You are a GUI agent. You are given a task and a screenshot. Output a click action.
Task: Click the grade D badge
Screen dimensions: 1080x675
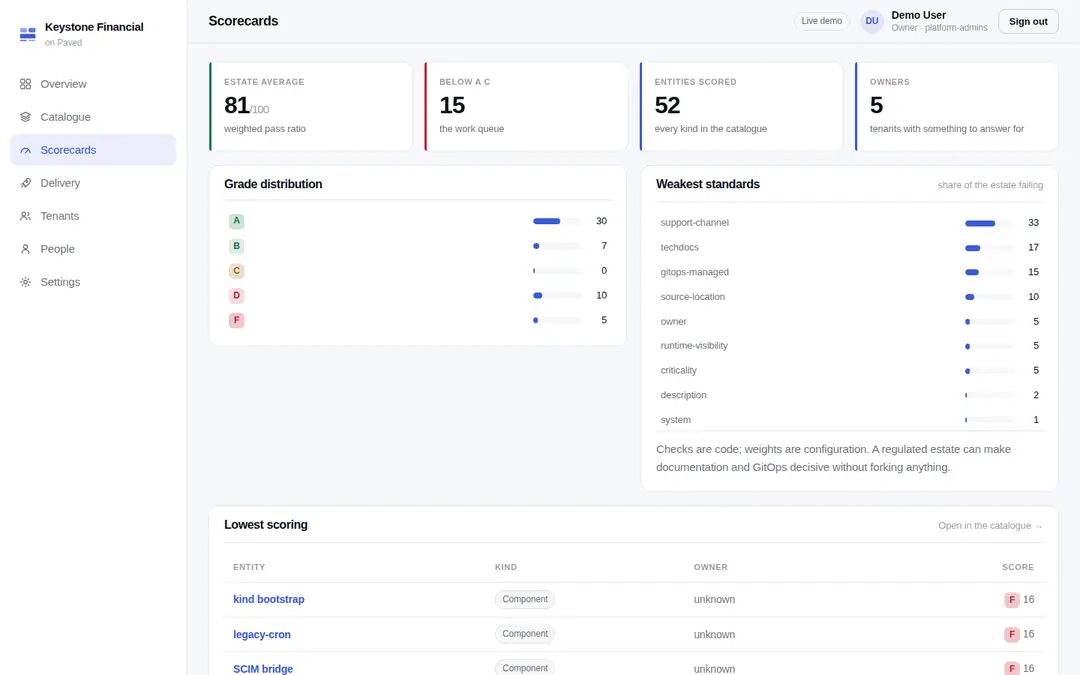pyautogui.click(x=236, y=295)
